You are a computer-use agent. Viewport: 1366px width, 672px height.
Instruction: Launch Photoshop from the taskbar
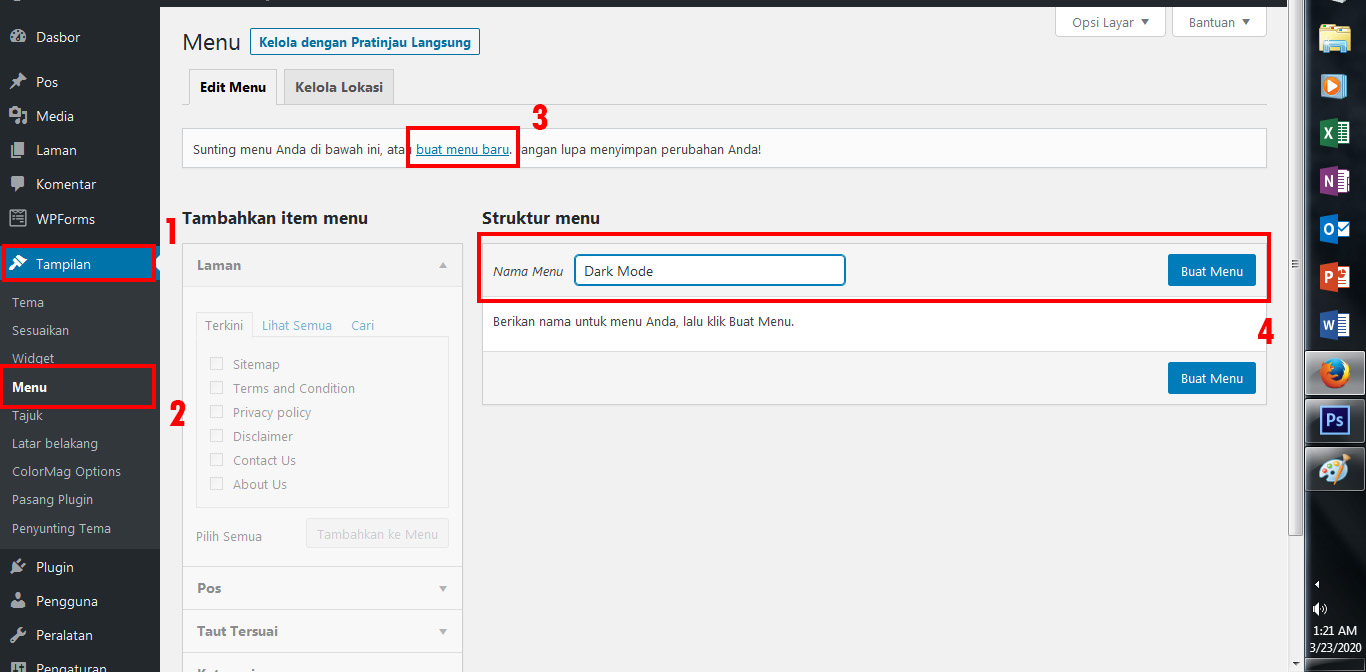click(1334, 421)
